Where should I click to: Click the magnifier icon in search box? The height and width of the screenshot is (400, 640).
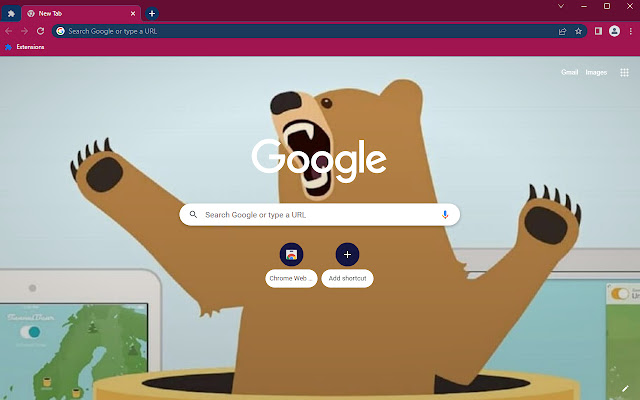193,215
